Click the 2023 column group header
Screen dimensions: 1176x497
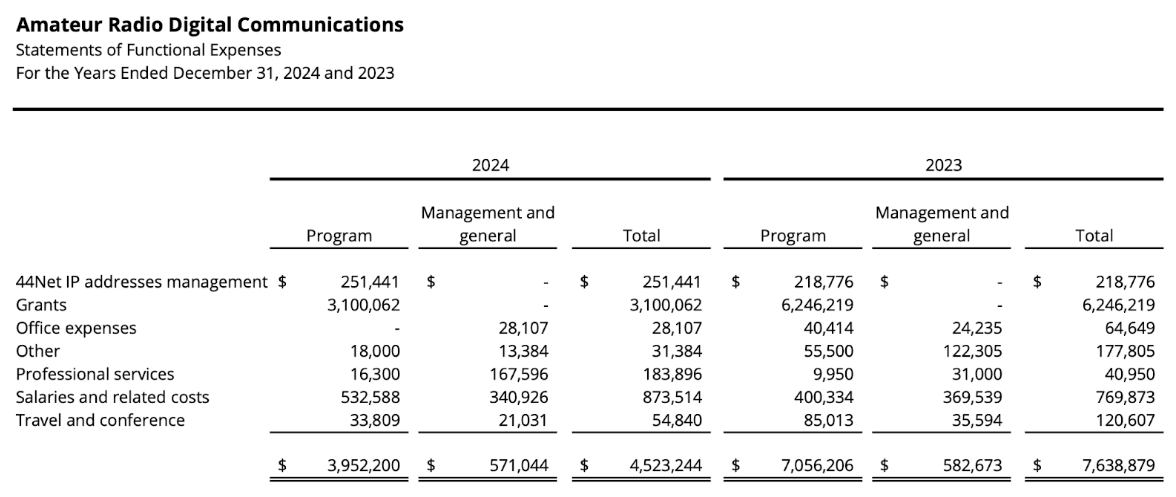point(944,165)
